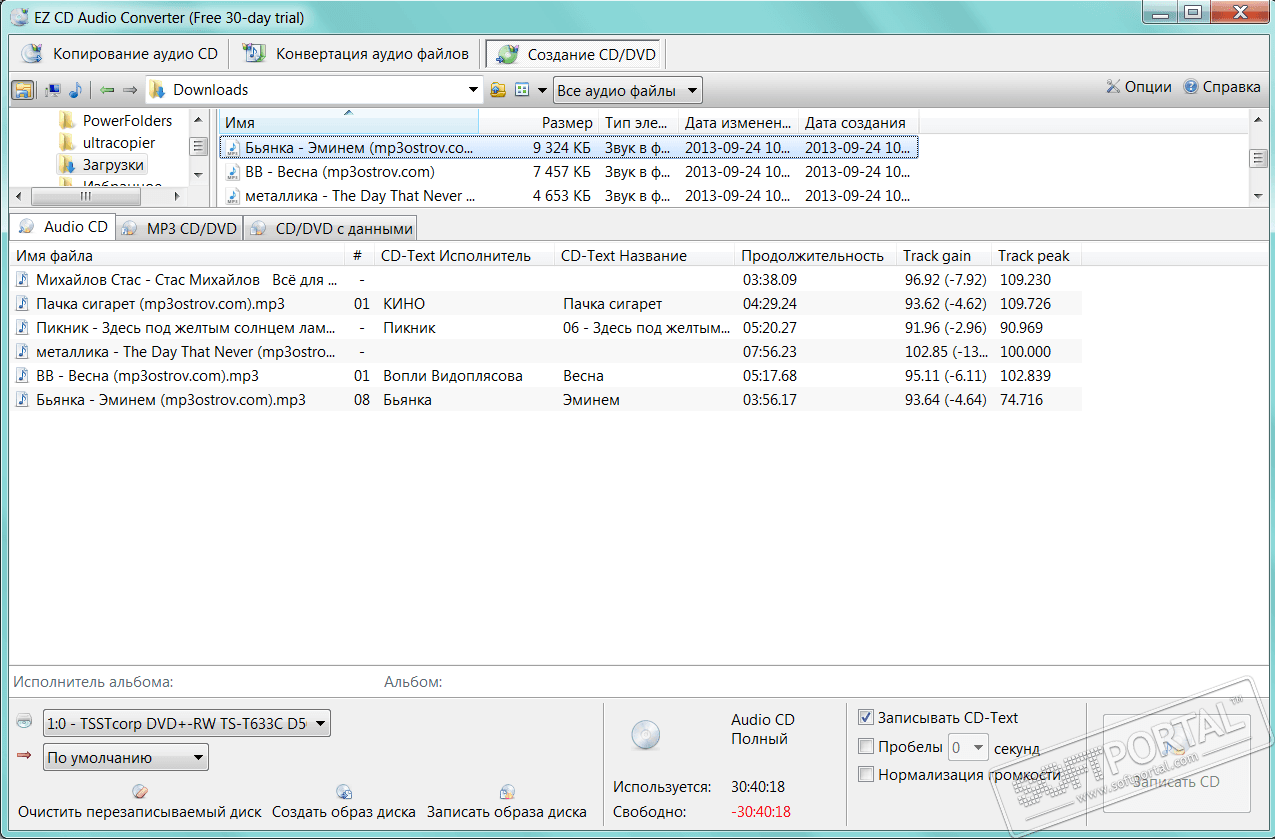The width and height of the screenshot is (1275, 839).
Task: Open the Downloads path dropdown
Action: [474, 90]
